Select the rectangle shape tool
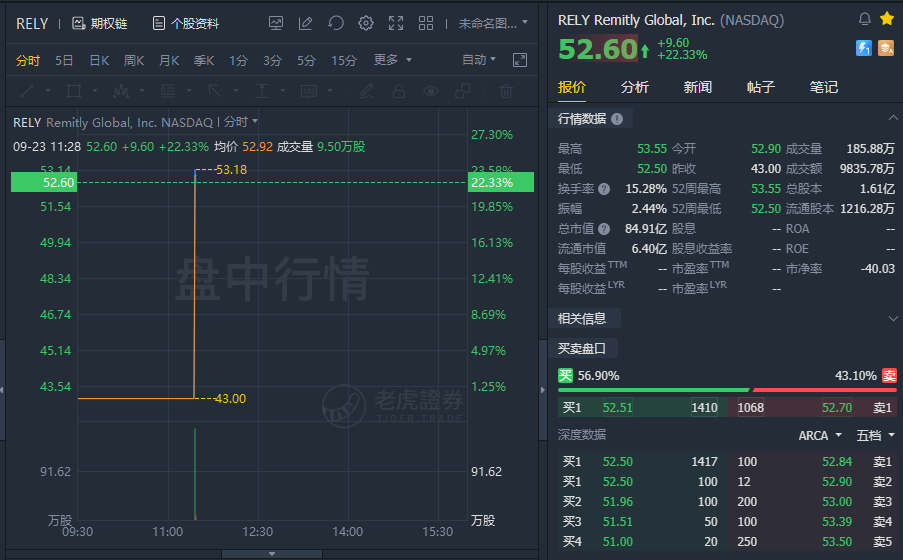 (74, 91)
